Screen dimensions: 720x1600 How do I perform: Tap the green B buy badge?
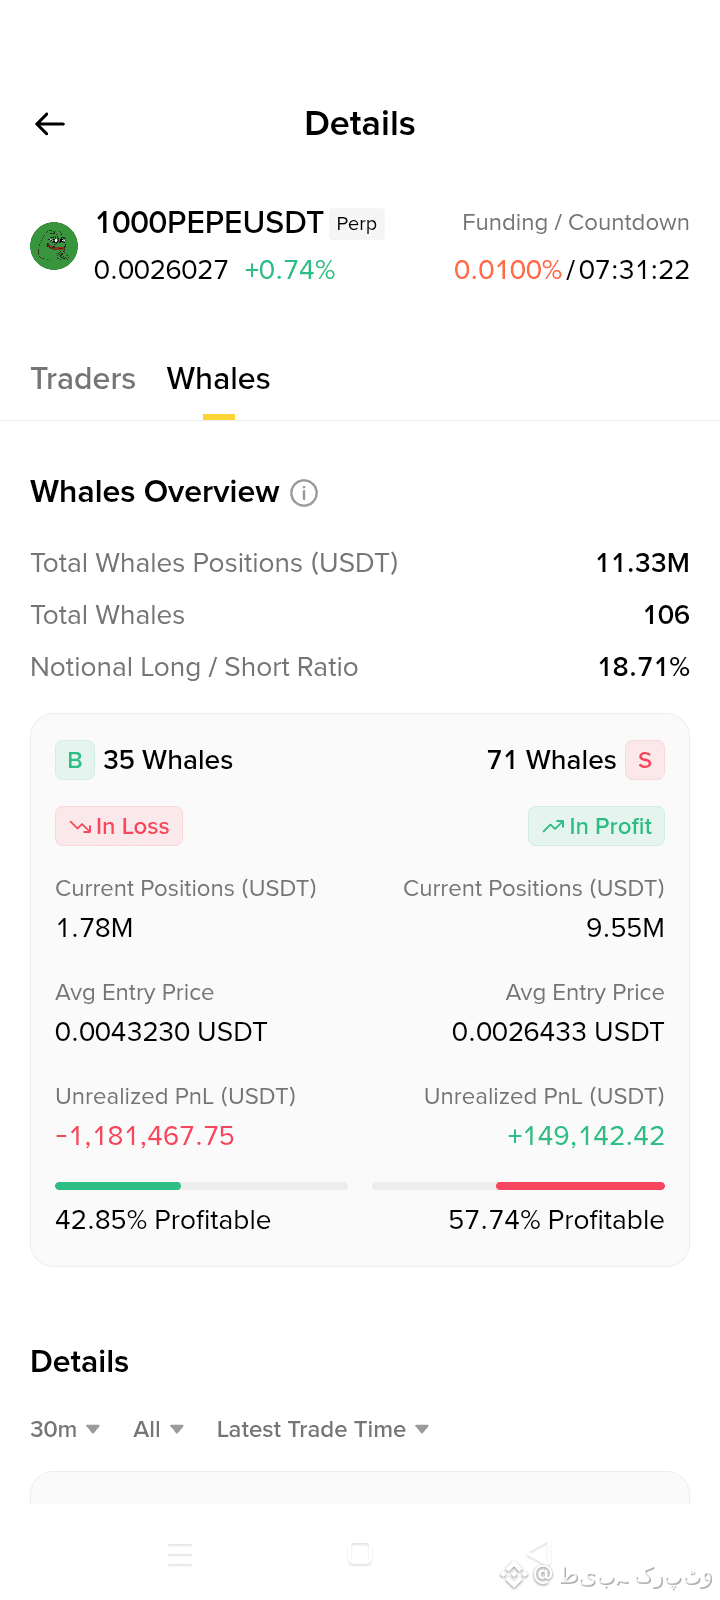(x=75, y=760)
